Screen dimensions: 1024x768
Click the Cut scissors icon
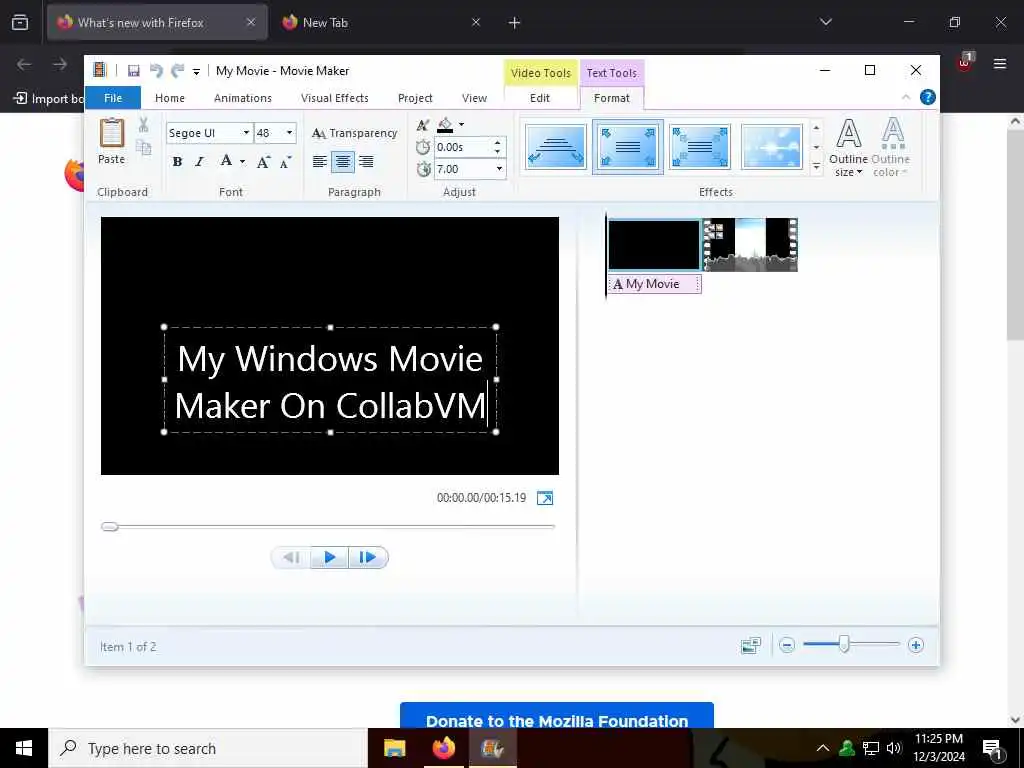click(x=144, y=124)
